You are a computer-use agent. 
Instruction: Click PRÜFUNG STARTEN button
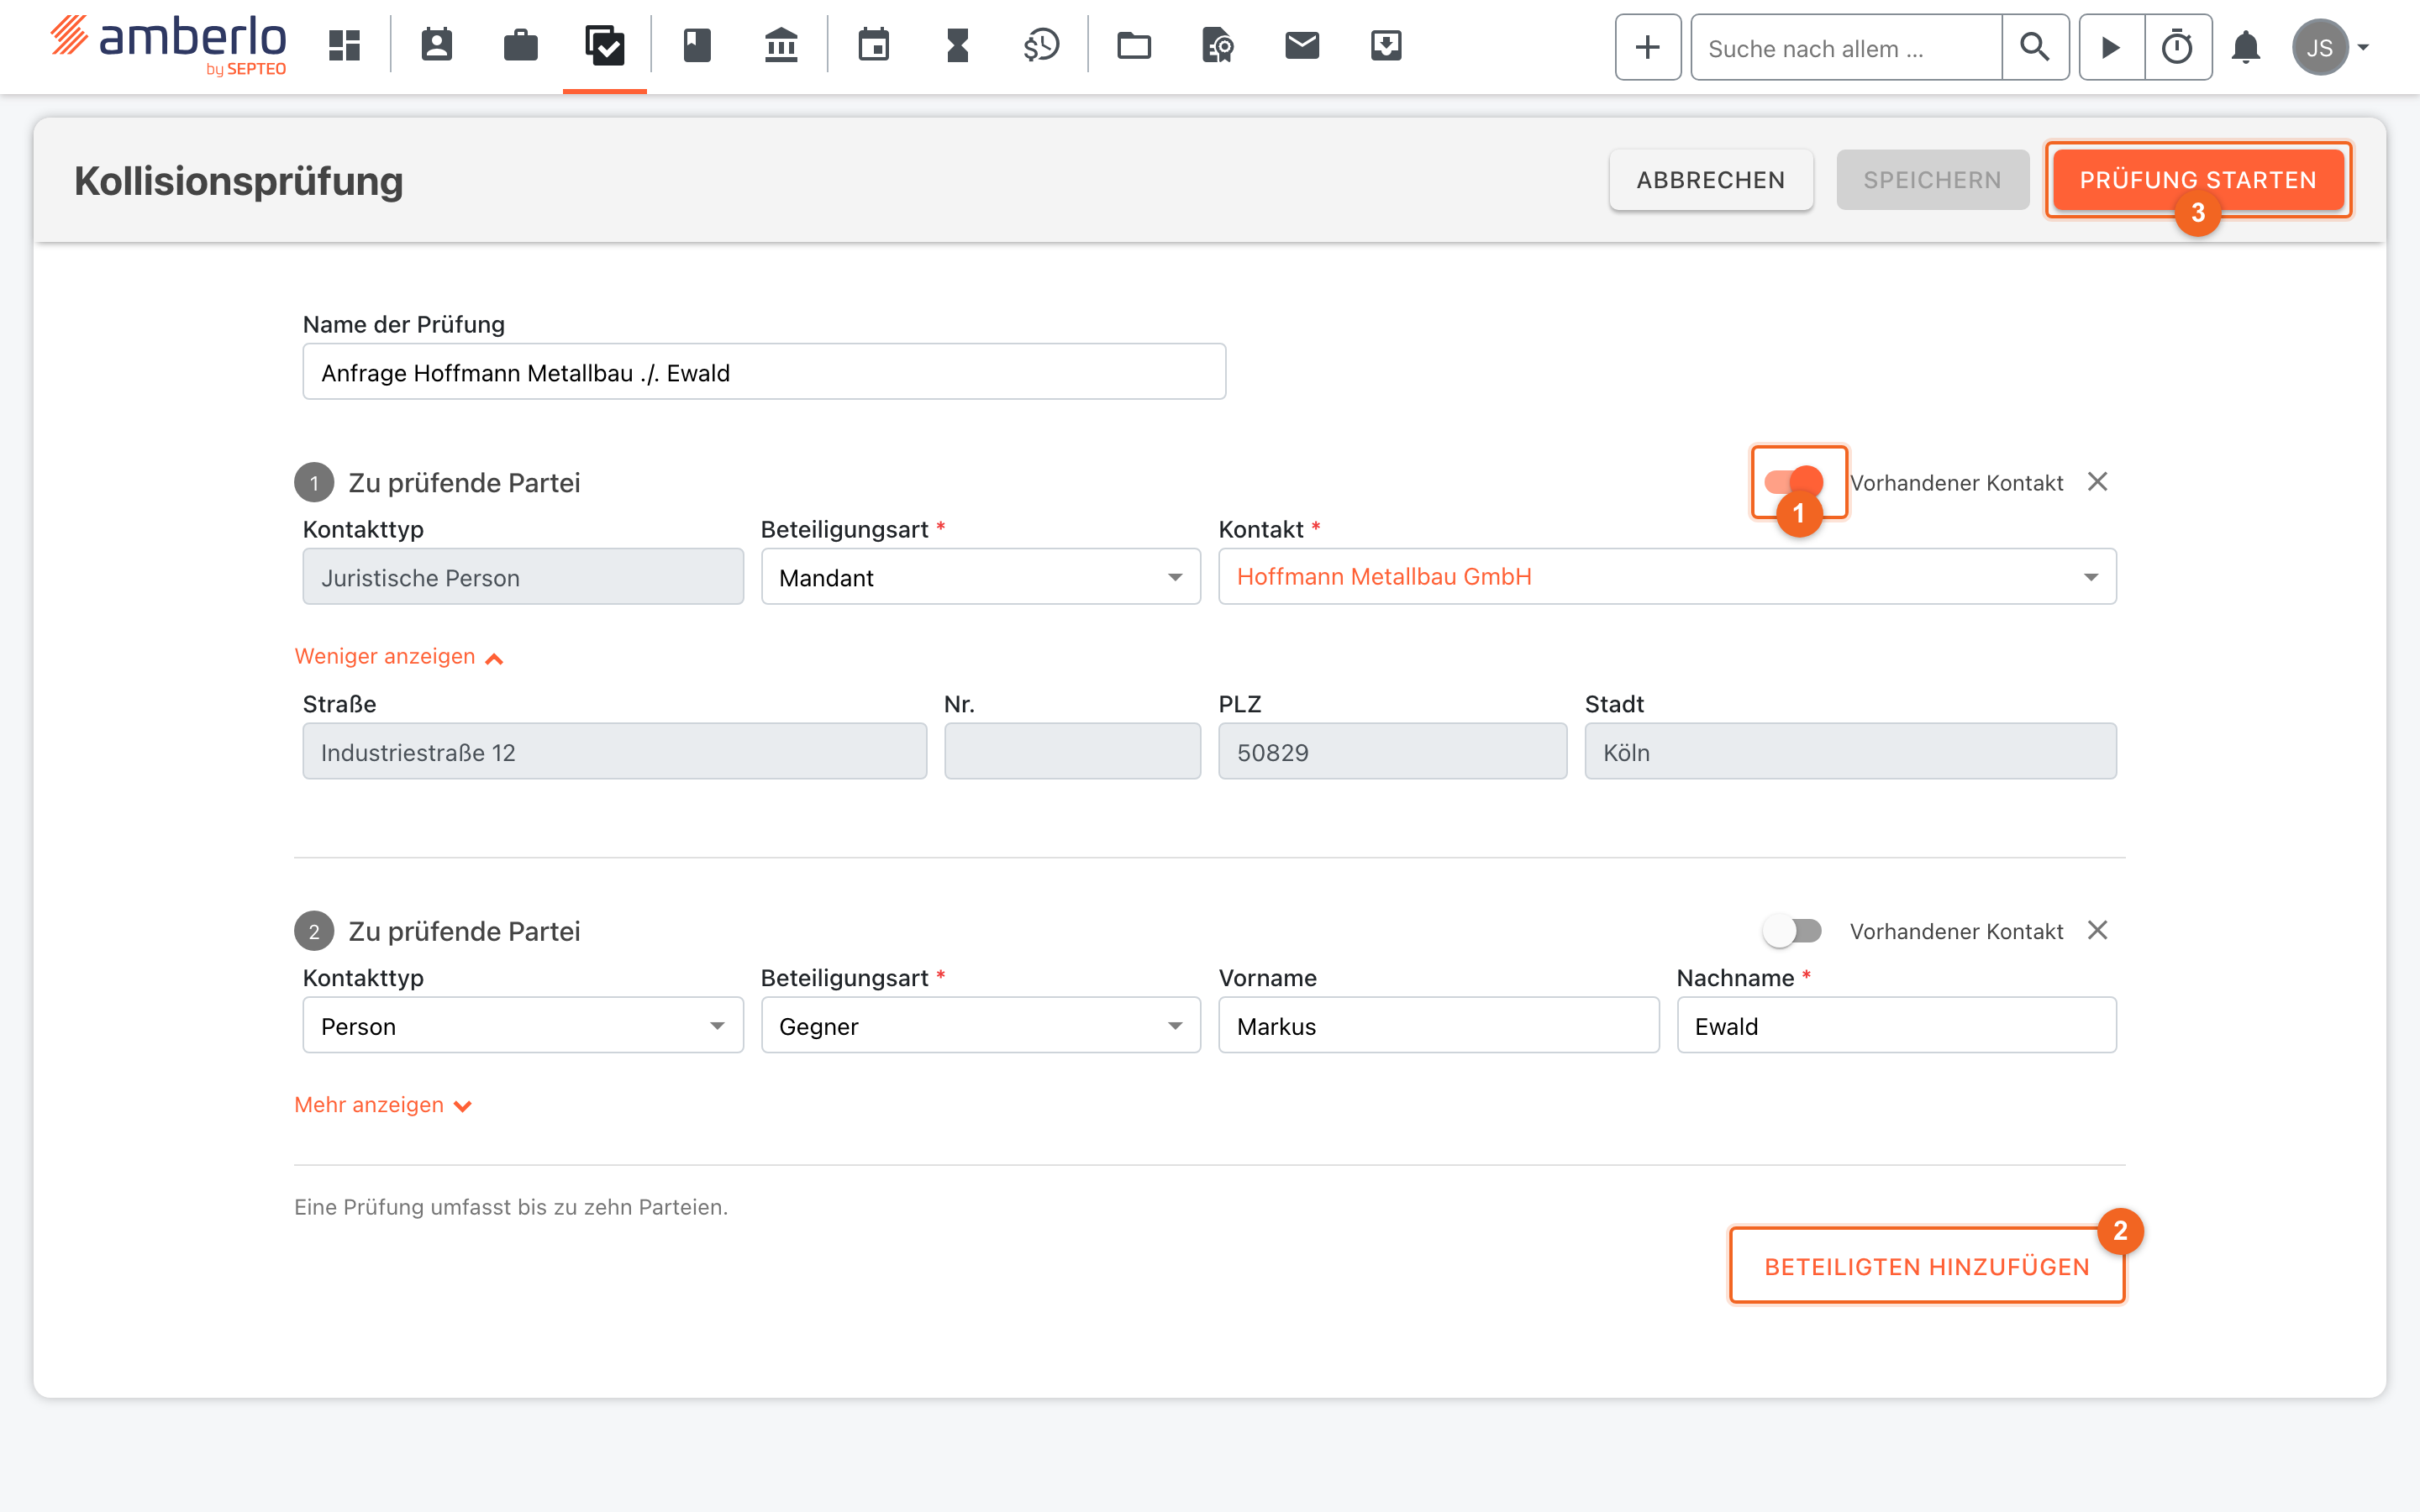click(2198, 180)
